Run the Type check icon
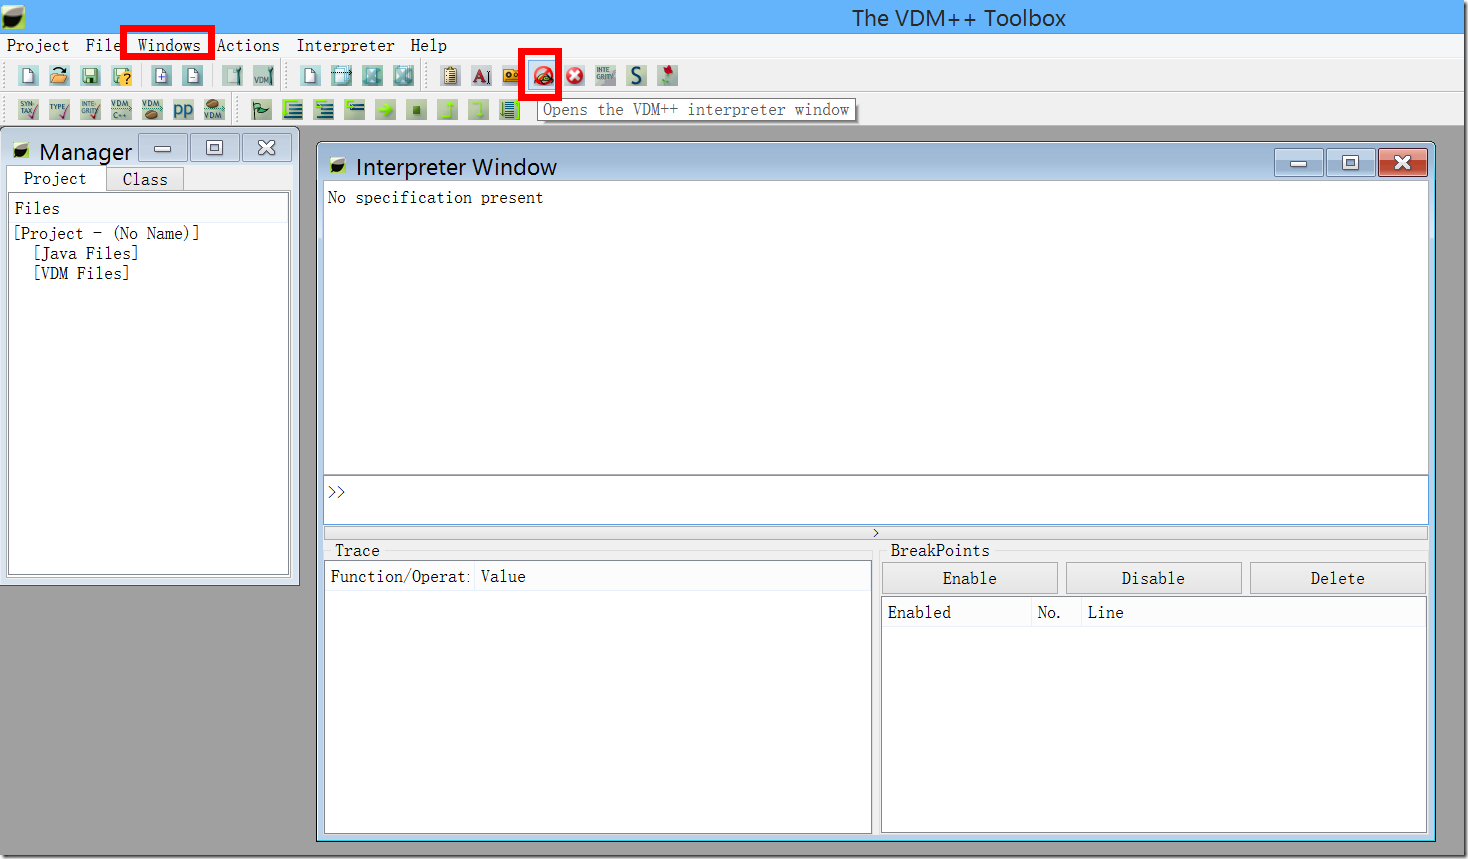 point(59,109)
